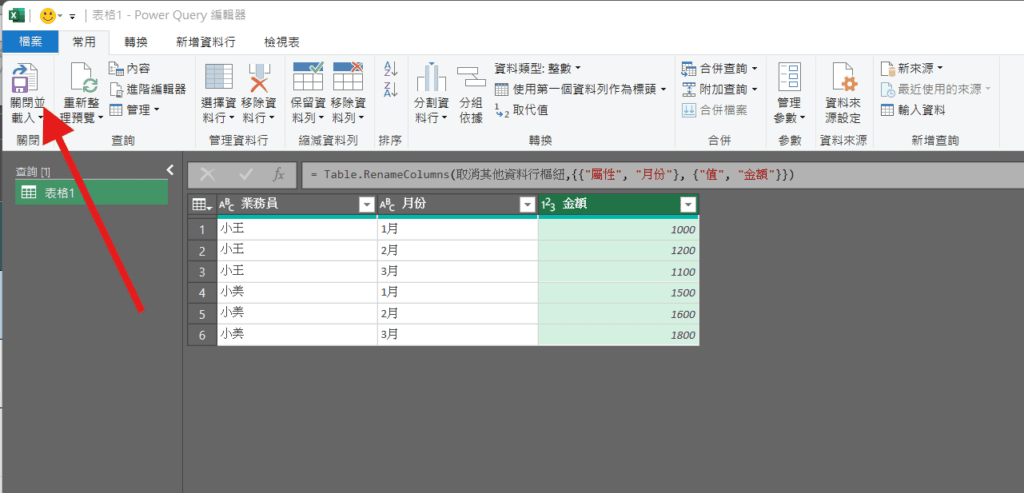
Task: Open the 業務員 column filter dropdown
Action: click(x=366, y=204)
